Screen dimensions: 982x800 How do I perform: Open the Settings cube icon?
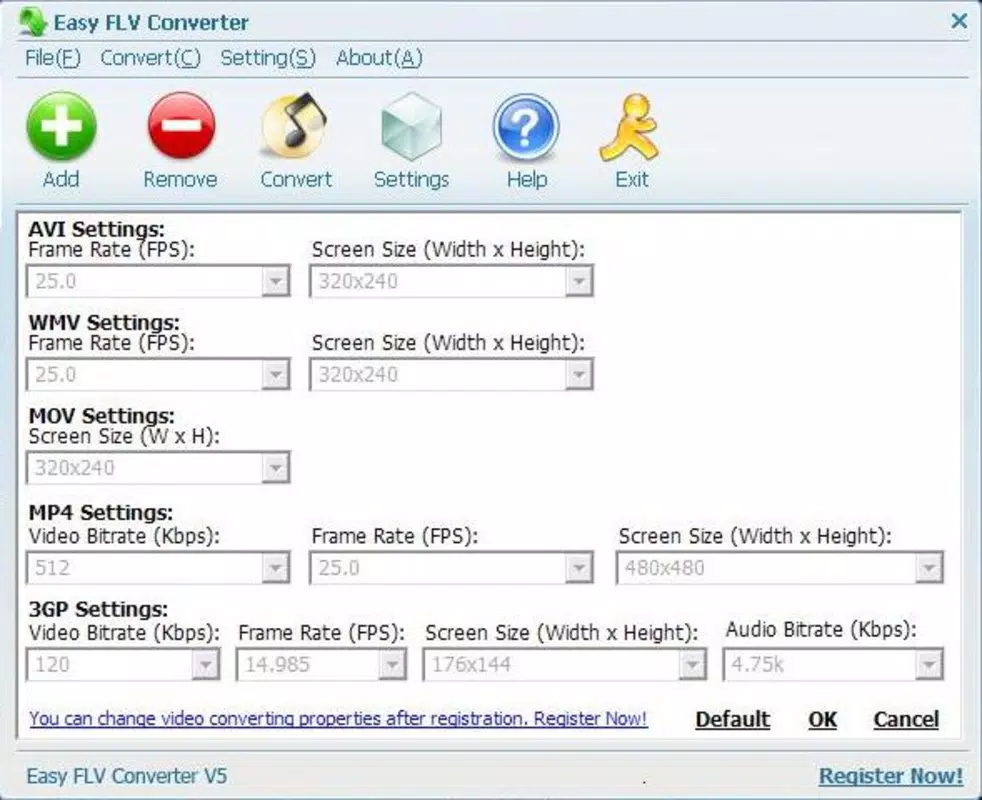(411, 126)
